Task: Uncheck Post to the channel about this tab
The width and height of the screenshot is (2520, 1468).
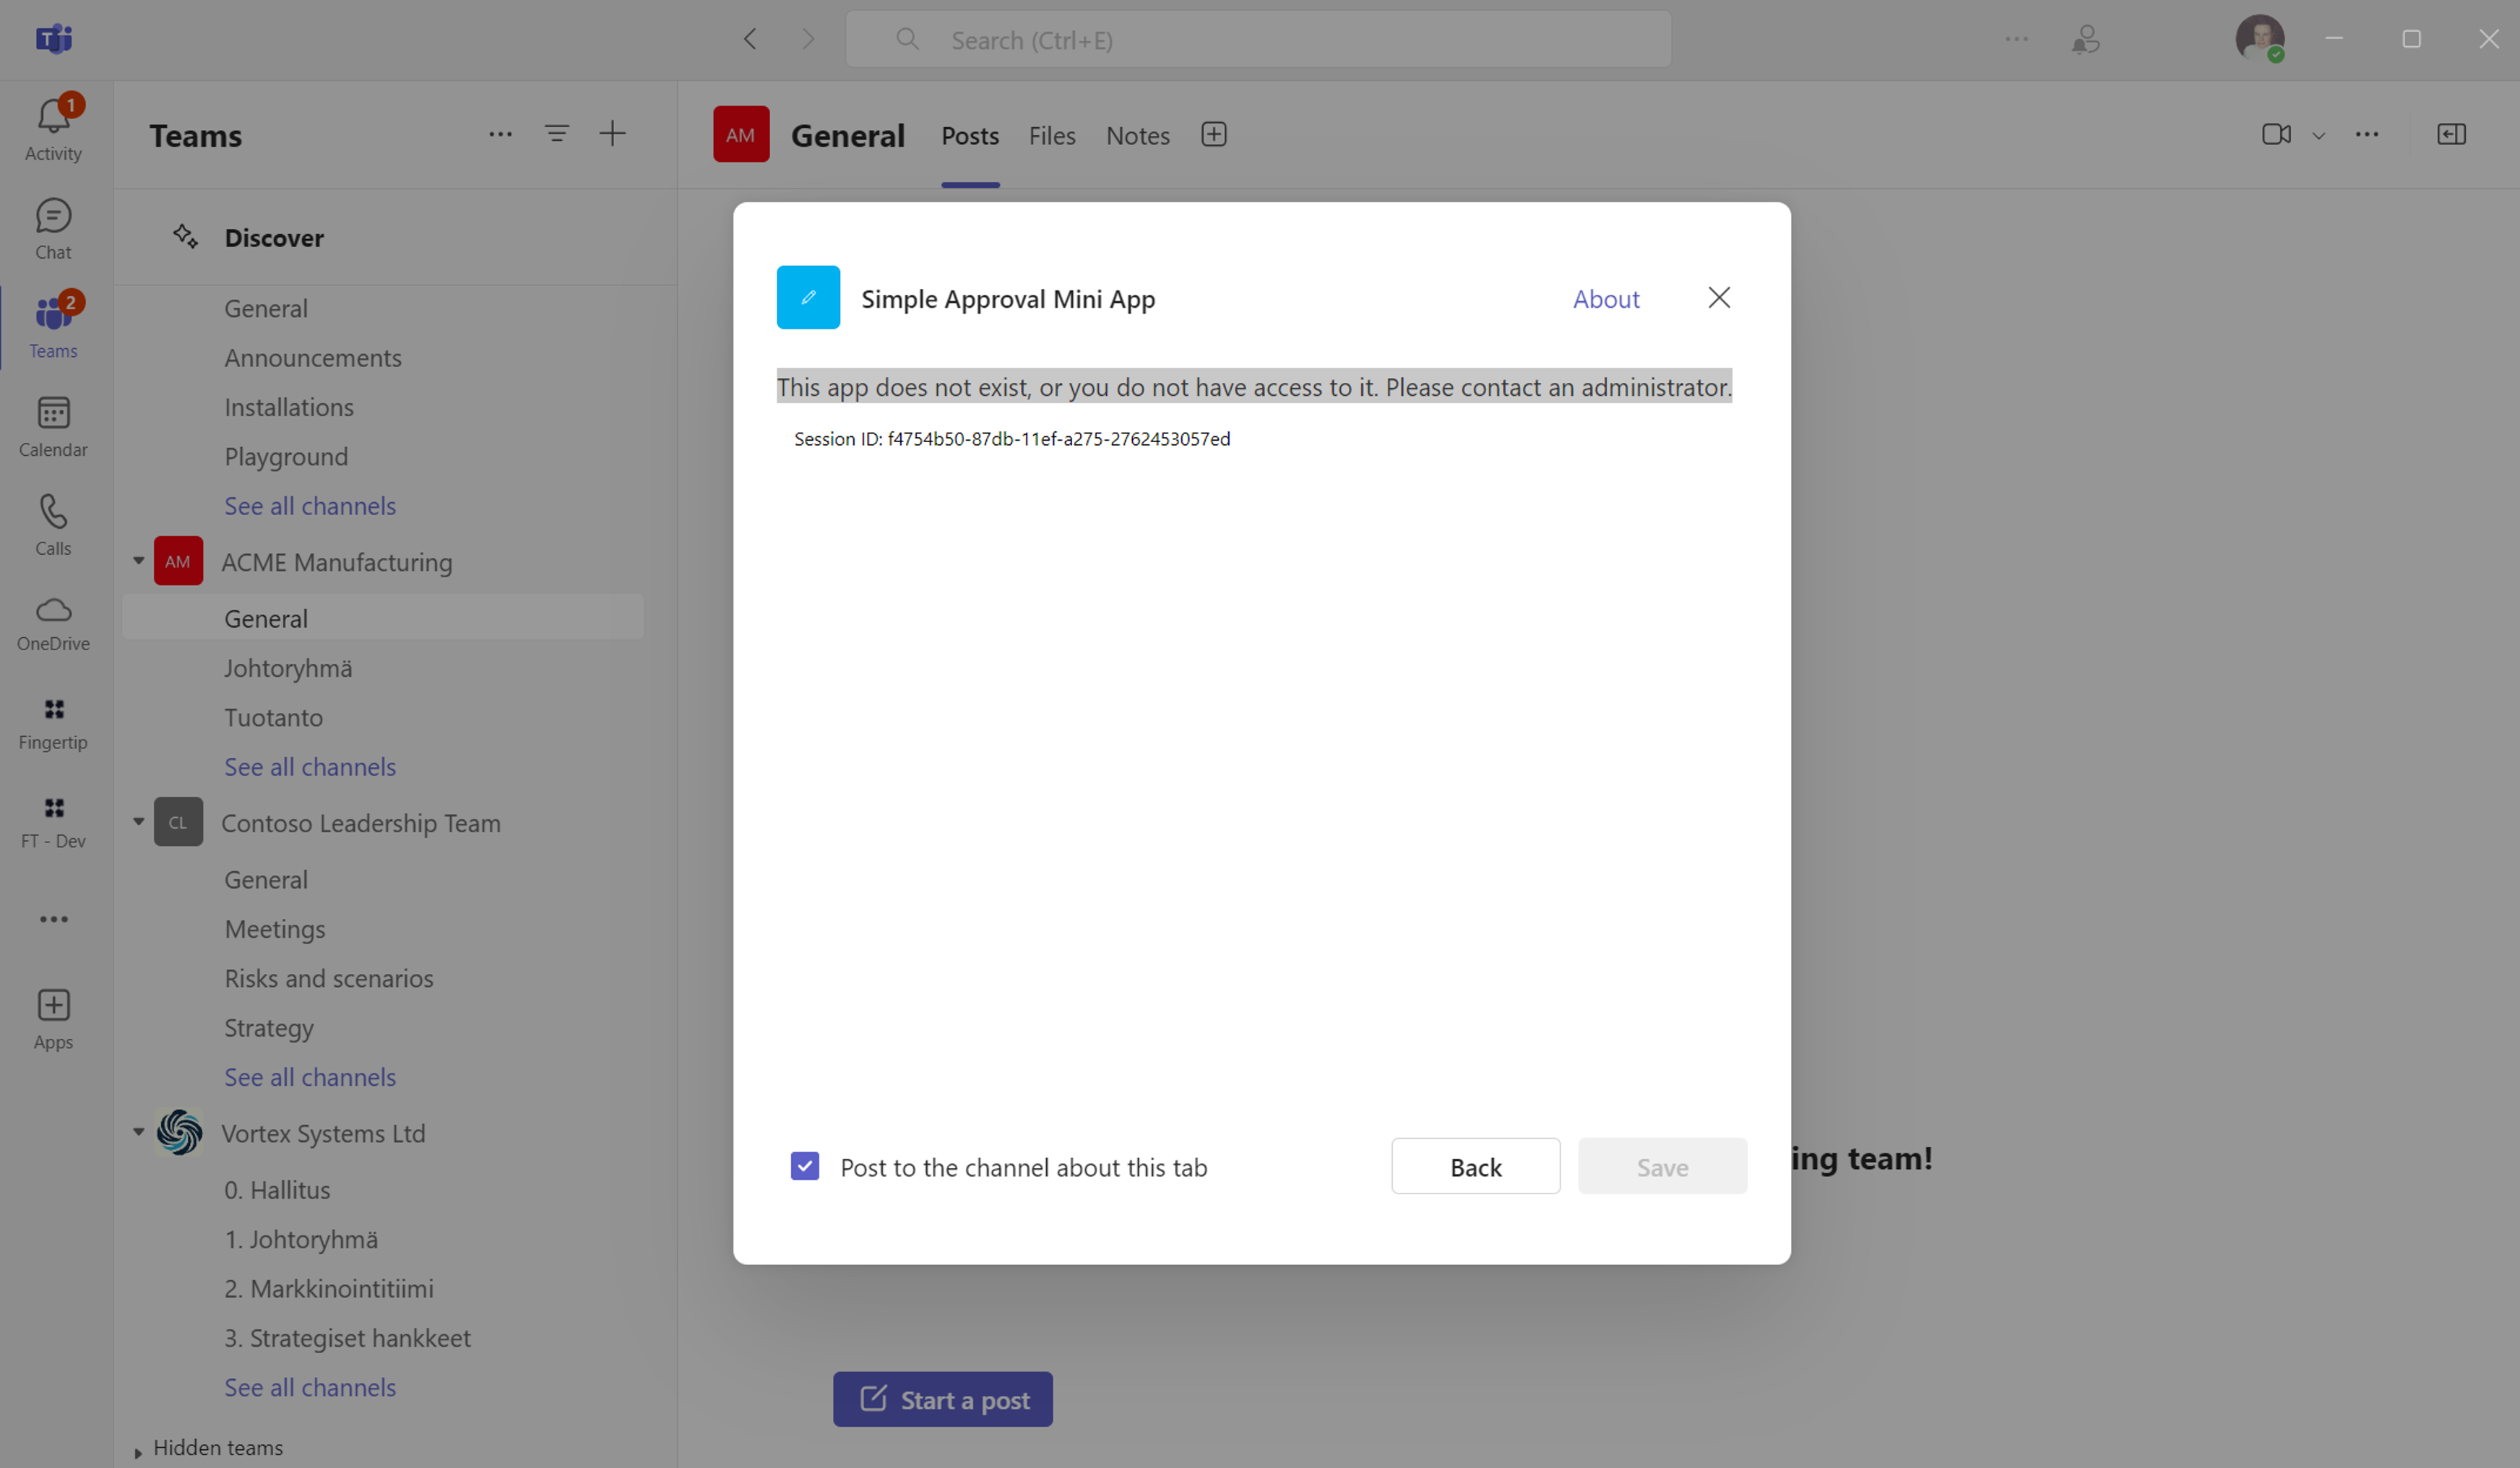Action: [805, 1166]
